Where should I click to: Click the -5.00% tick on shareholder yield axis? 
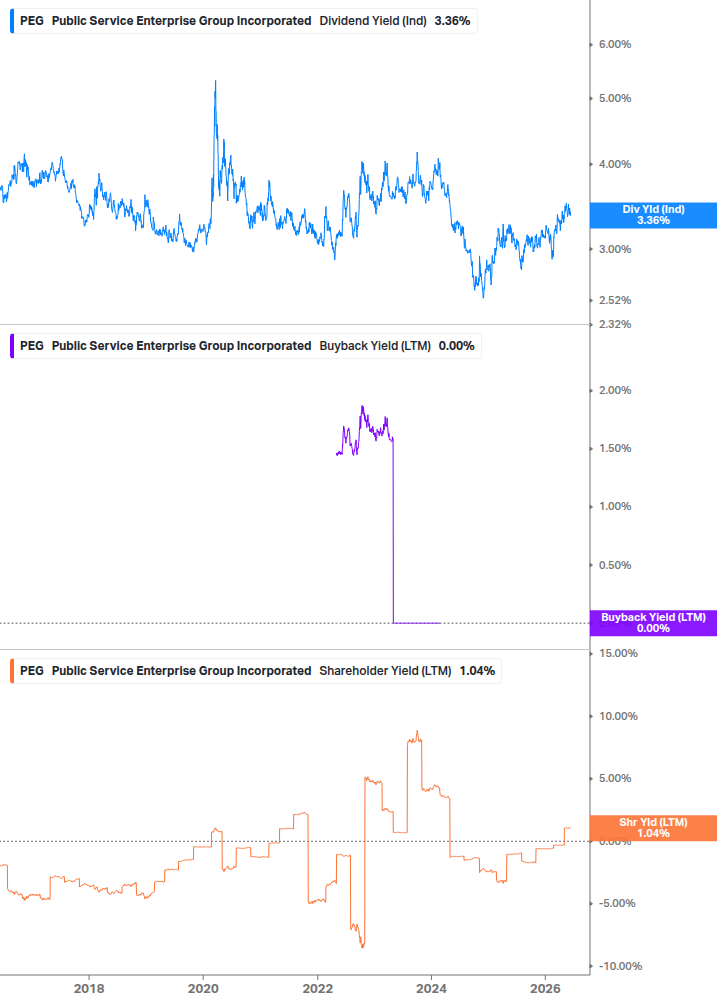[617, 903]
